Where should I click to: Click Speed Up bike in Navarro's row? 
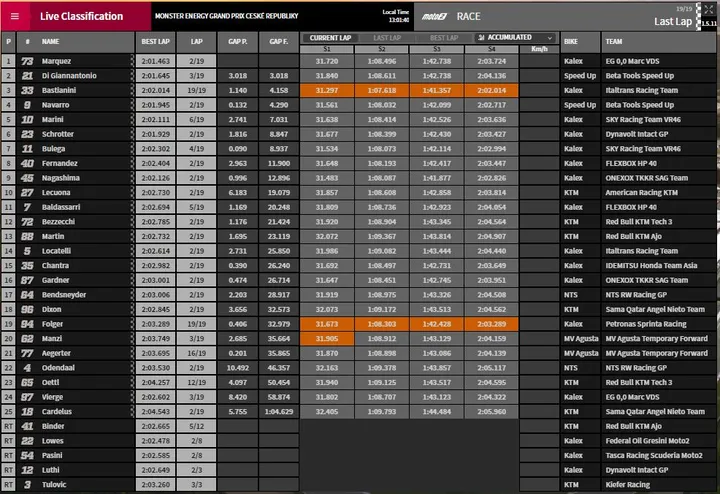click(579, 105)
